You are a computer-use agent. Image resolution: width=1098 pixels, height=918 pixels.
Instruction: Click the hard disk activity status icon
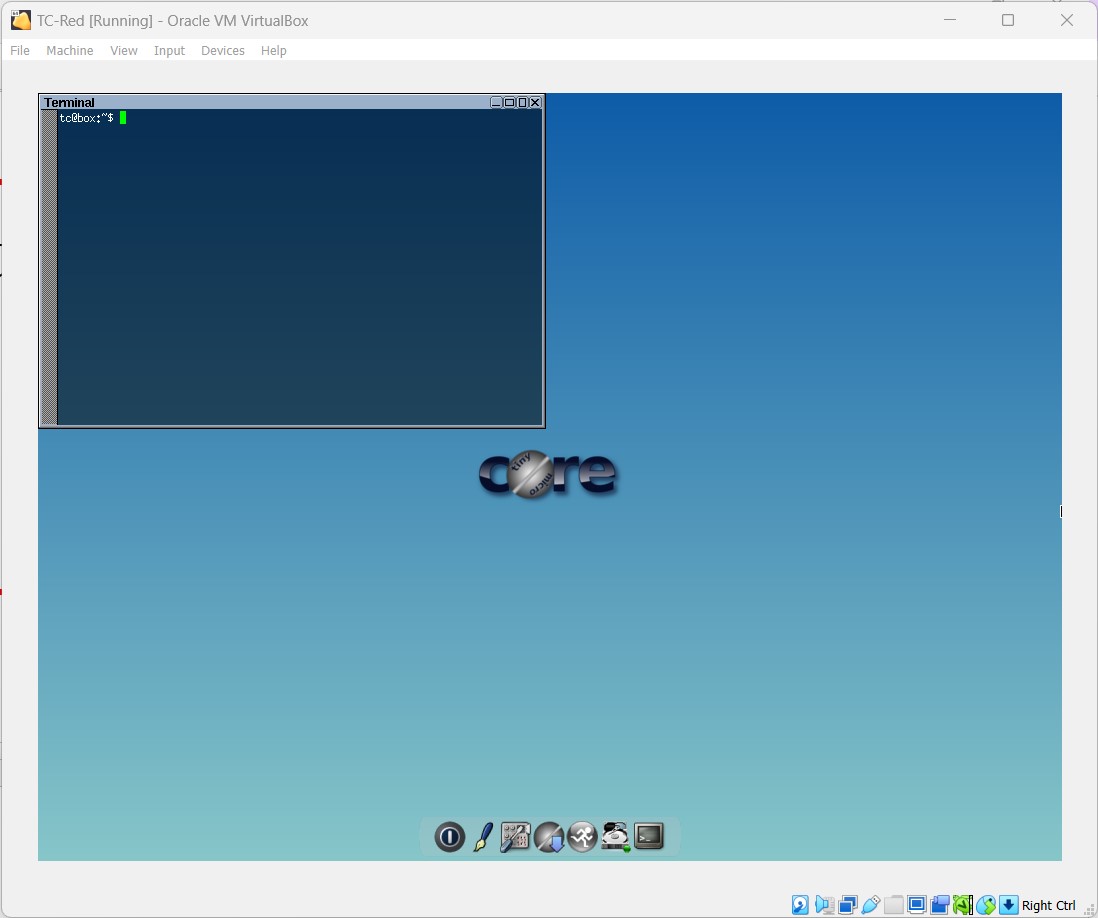[799, 904]
